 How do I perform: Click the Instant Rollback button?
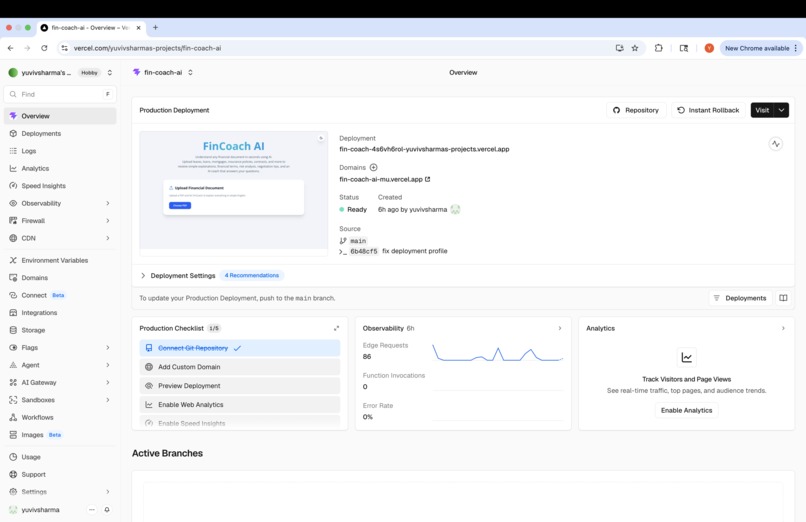(708, 110)
